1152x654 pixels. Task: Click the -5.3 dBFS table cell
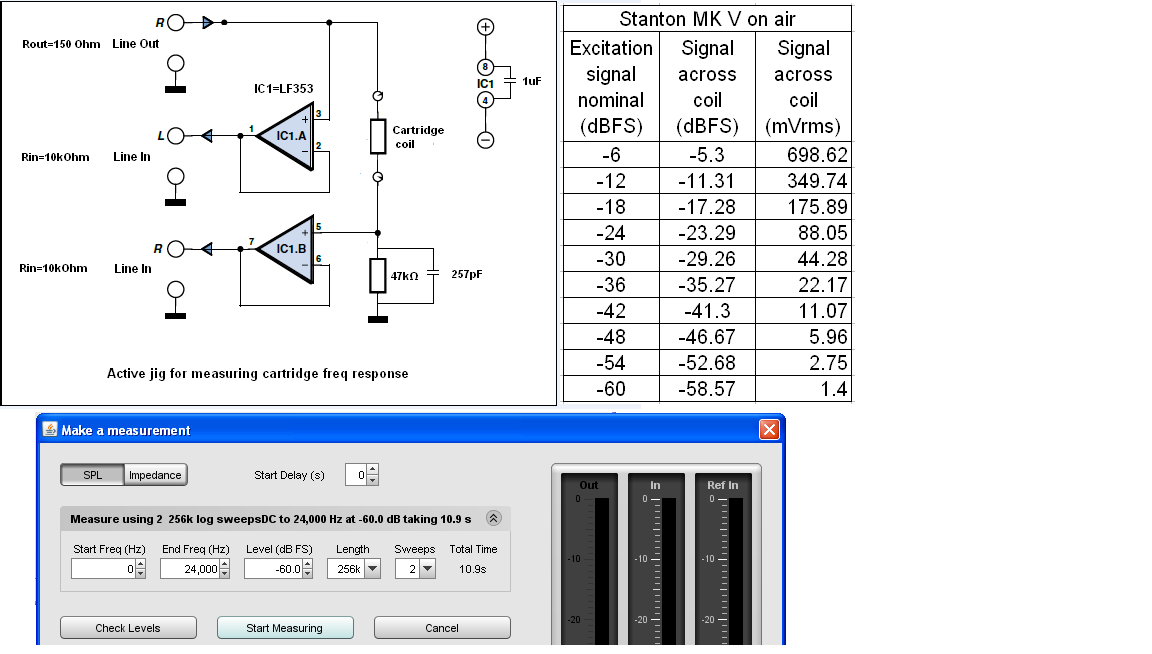click(x=708, y=155)
